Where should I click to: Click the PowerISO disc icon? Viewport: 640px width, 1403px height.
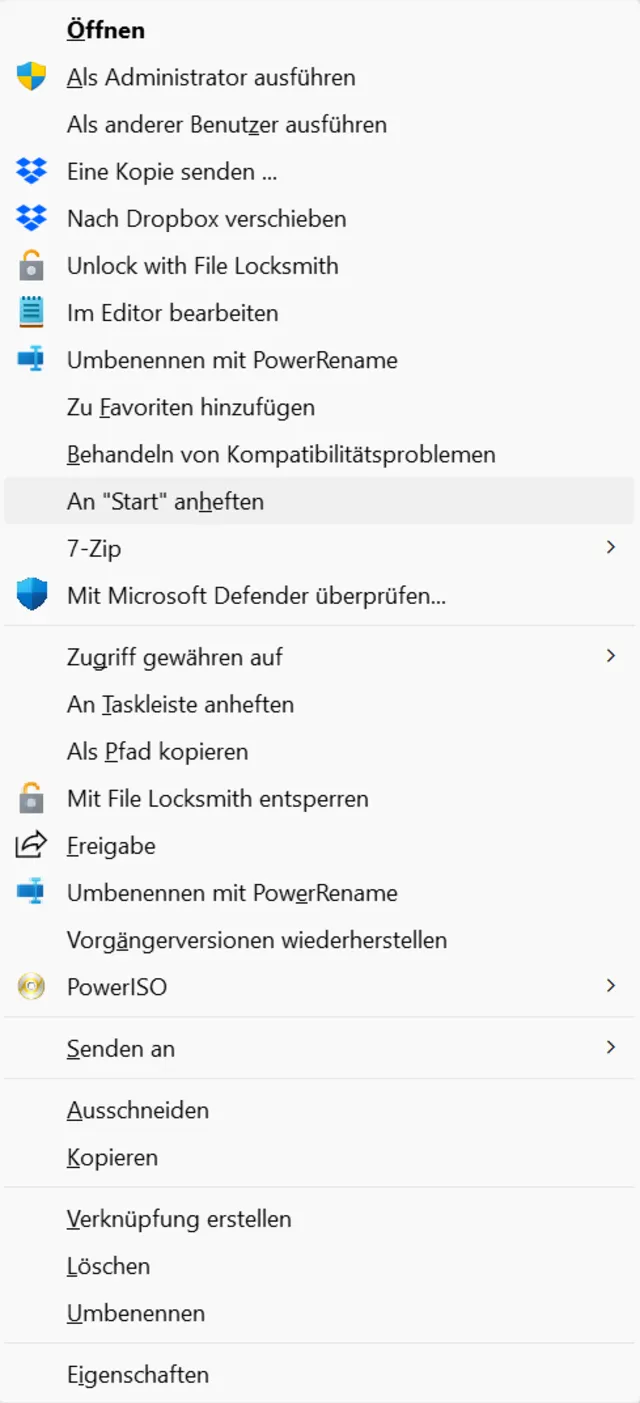pos(32,987)
